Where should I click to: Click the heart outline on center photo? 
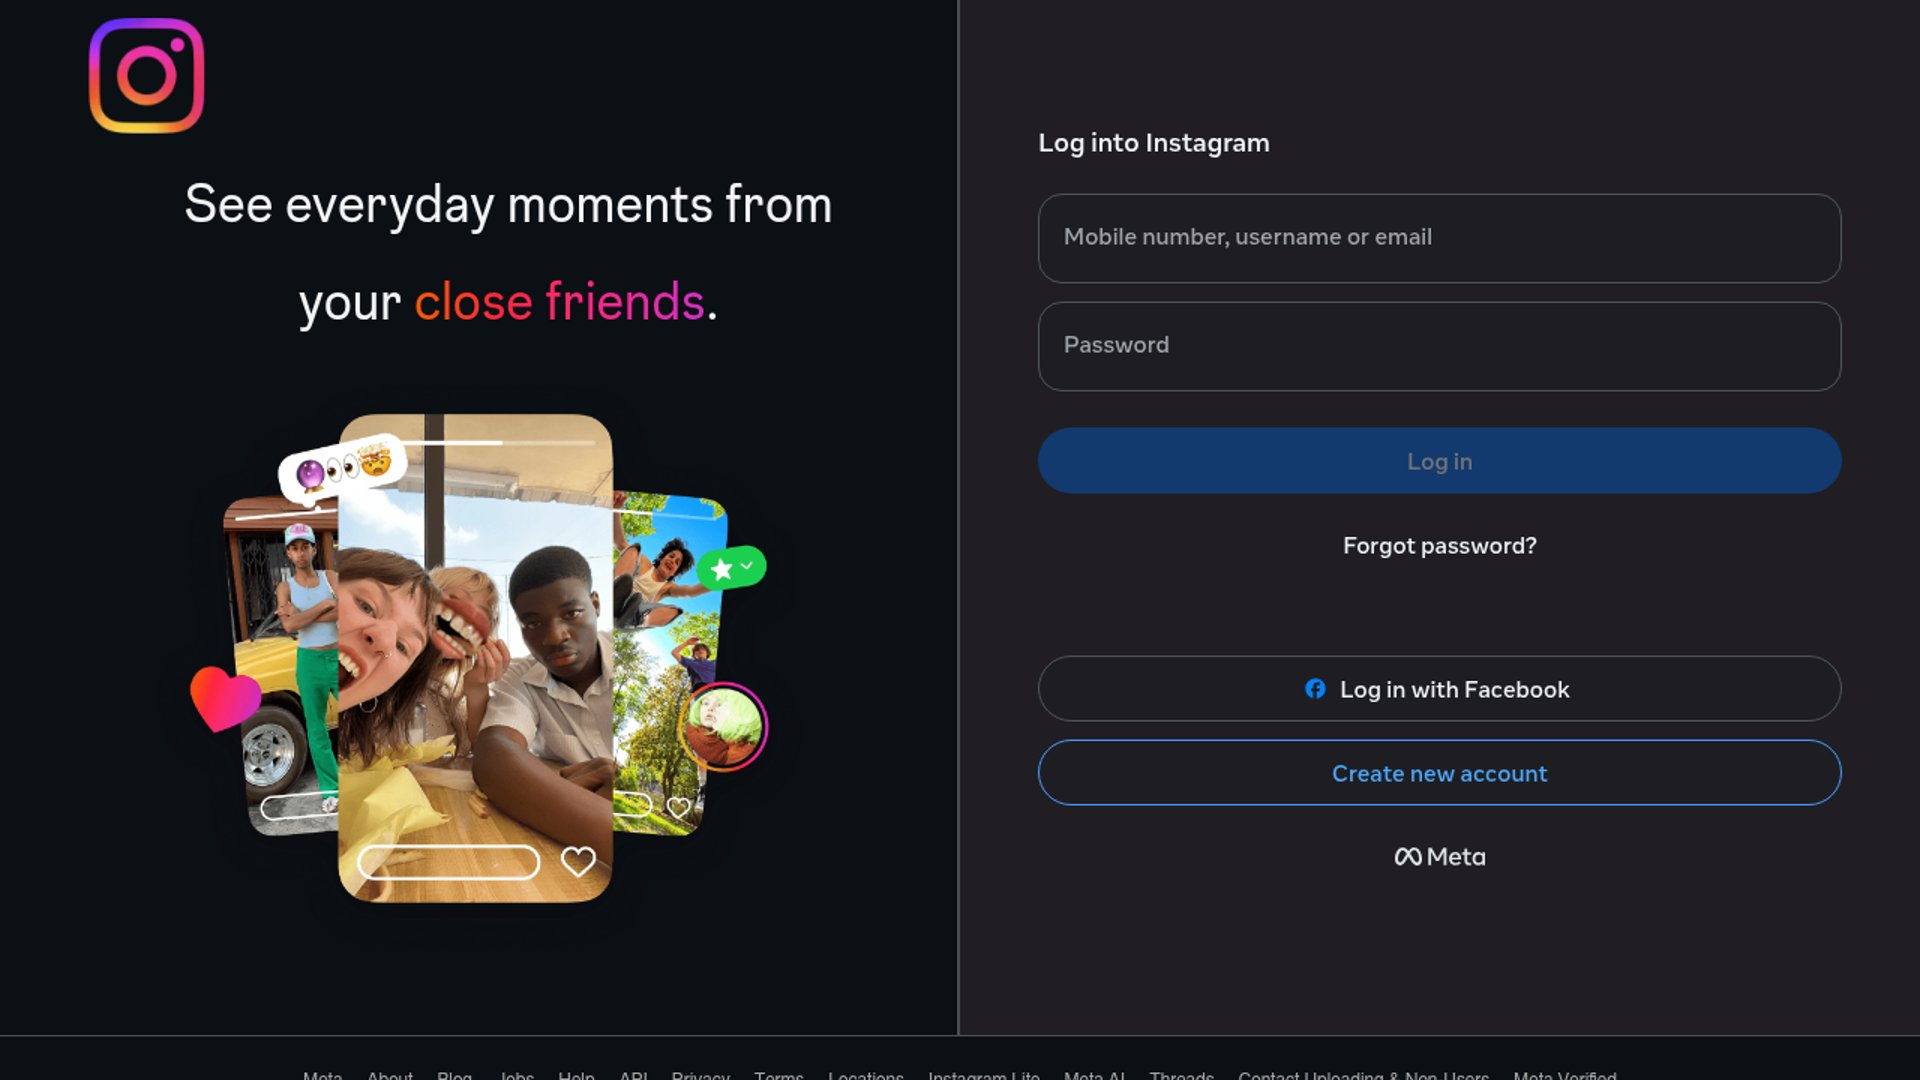[578, 861]
